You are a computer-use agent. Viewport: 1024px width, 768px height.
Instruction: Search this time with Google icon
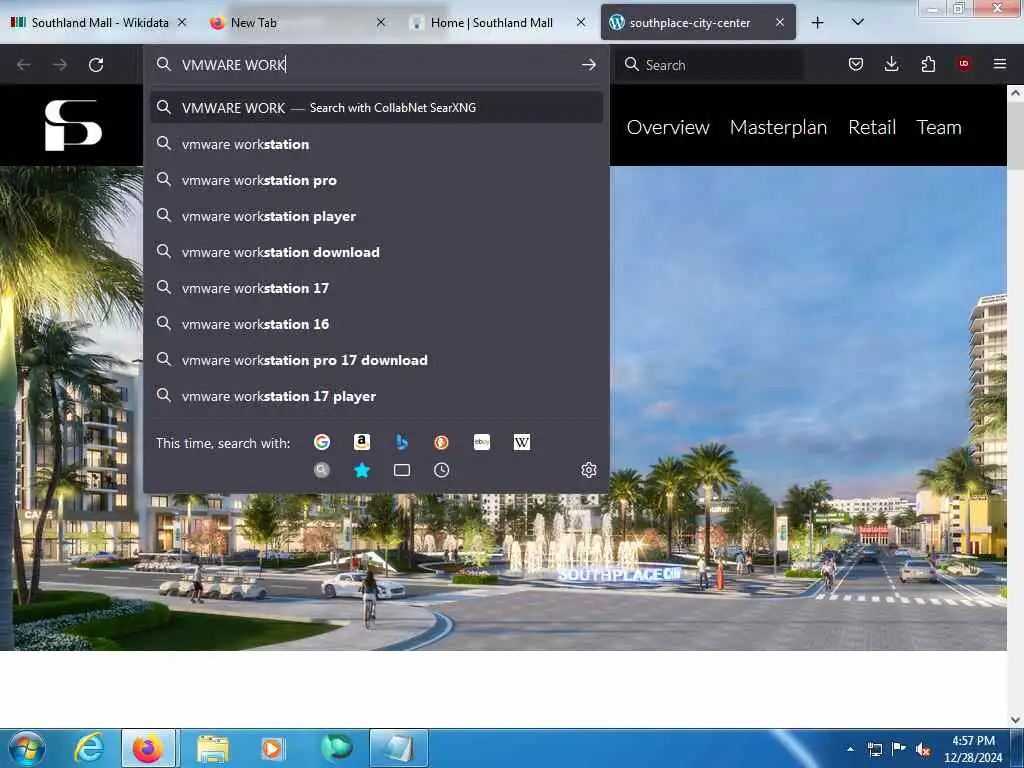tap(322, 442)
